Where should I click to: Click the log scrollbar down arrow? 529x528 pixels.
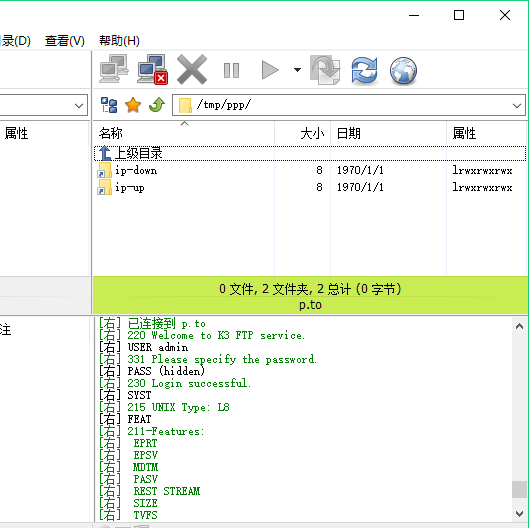click(520, 513)
